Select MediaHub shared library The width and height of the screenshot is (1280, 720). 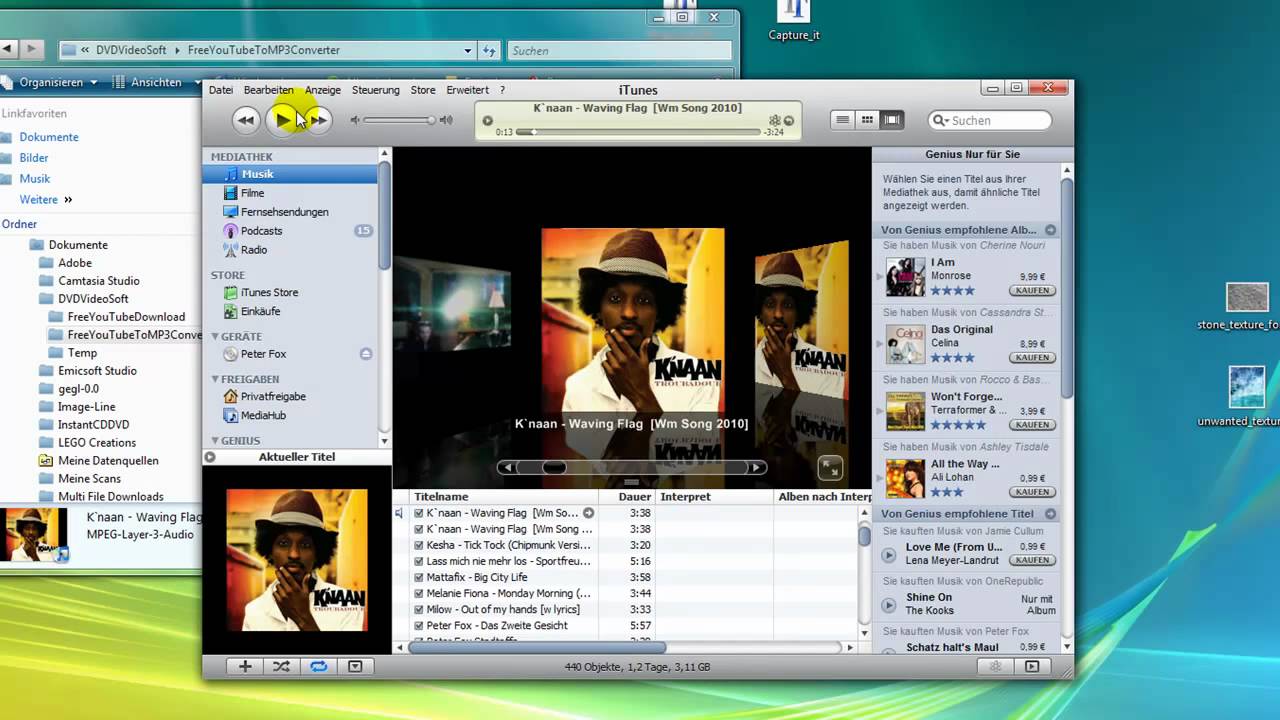point(263,415)
